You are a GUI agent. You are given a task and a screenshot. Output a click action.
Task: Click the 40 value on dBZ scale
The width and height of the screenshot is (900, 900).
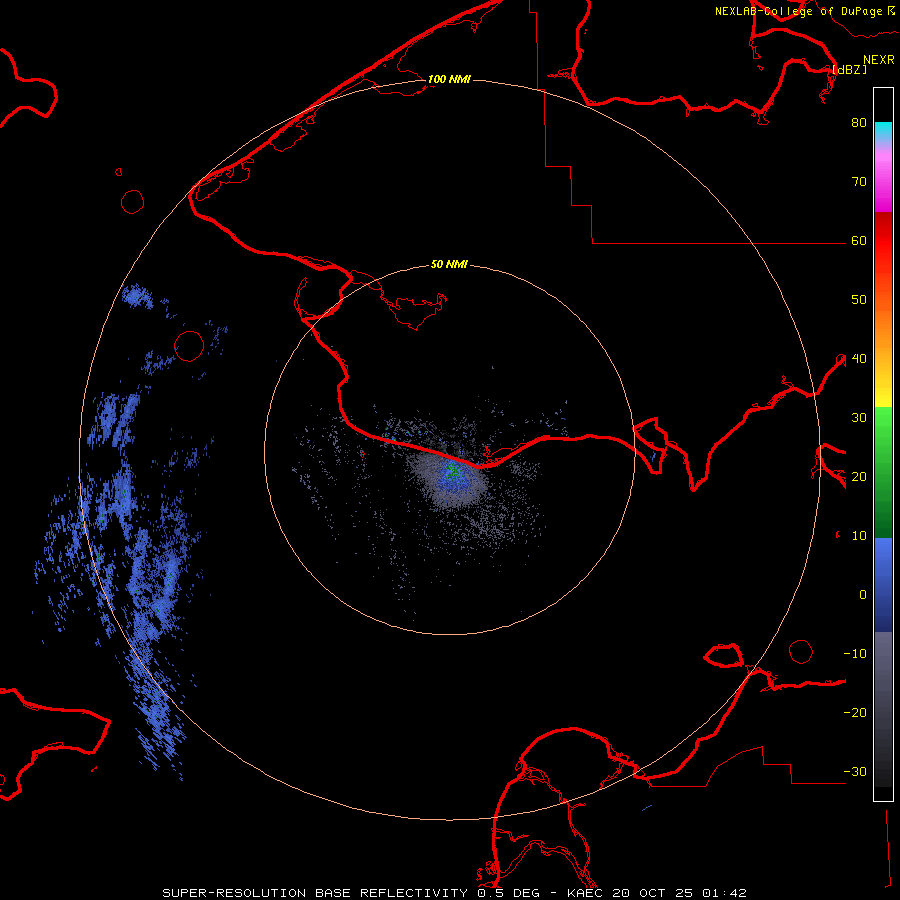(x=859, y=359)
